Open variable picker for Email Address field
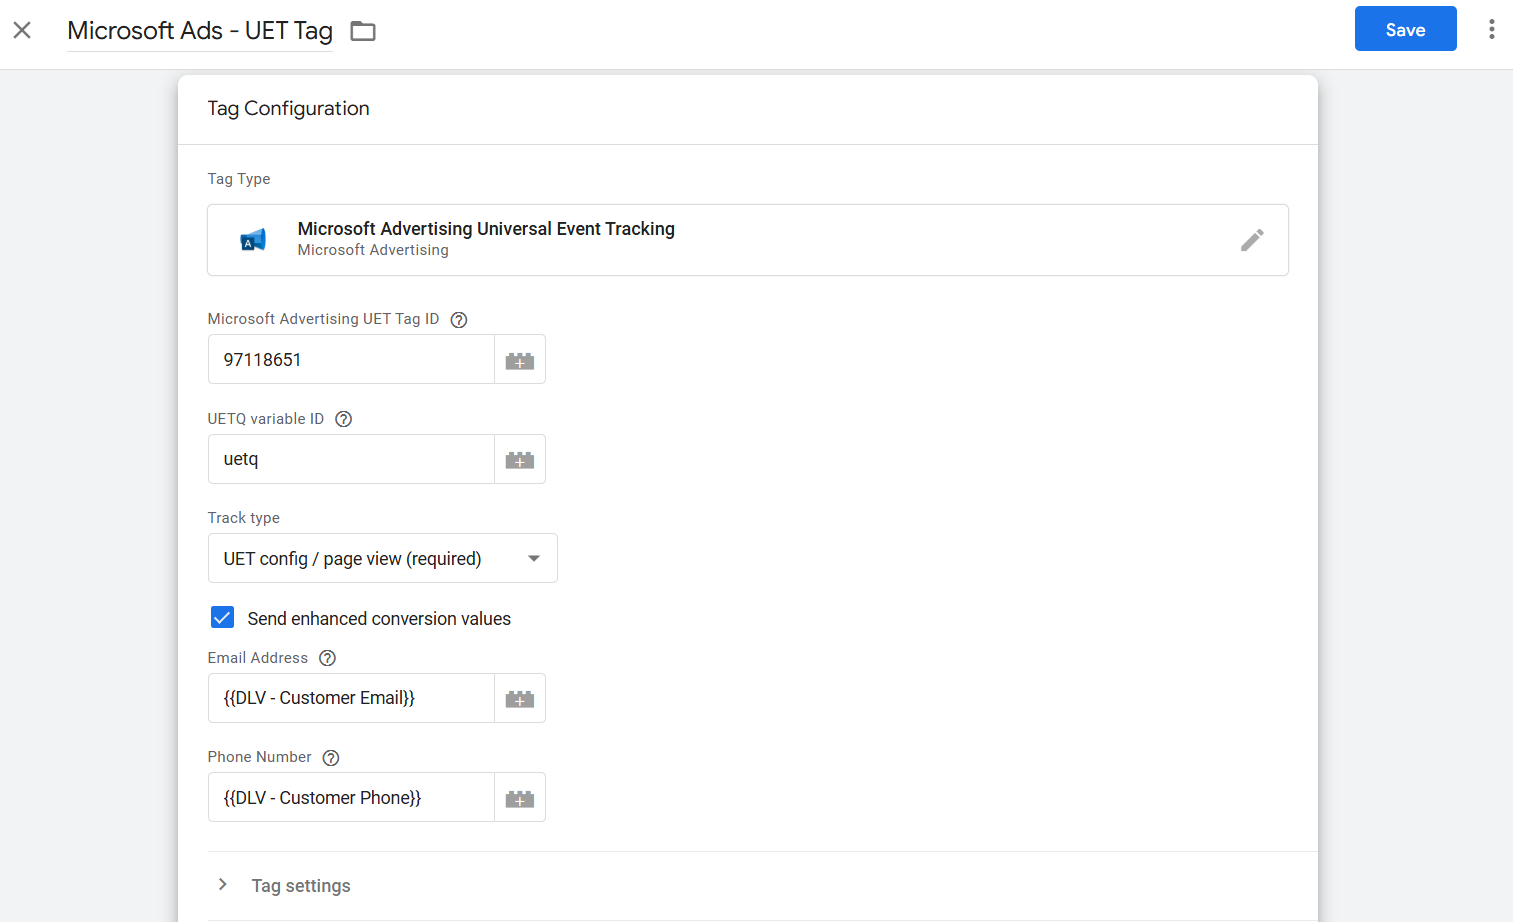 coord(519,699)
